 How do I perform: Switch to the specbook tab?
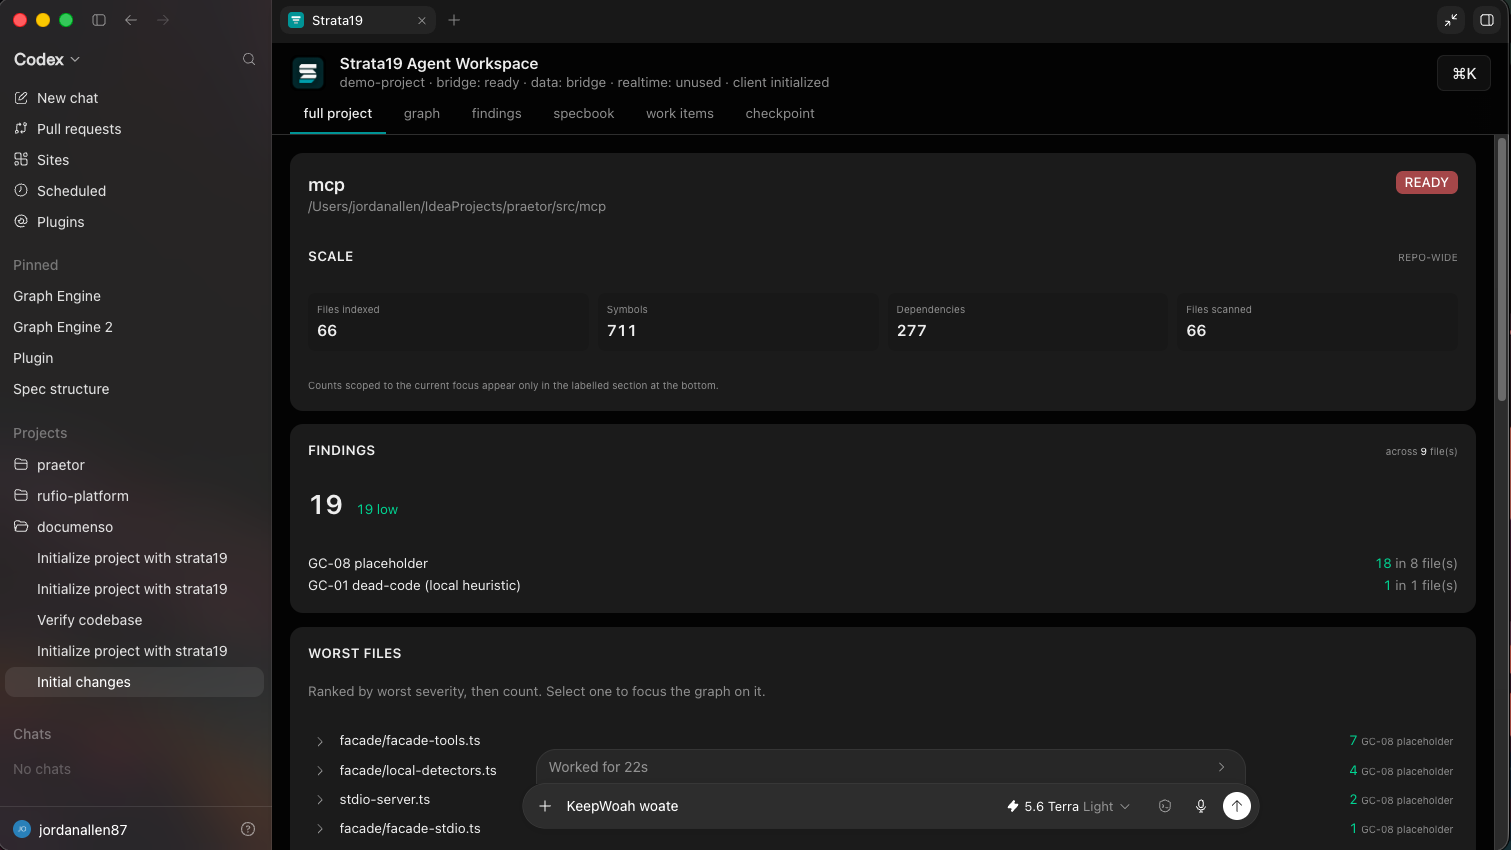click(584, 114)
